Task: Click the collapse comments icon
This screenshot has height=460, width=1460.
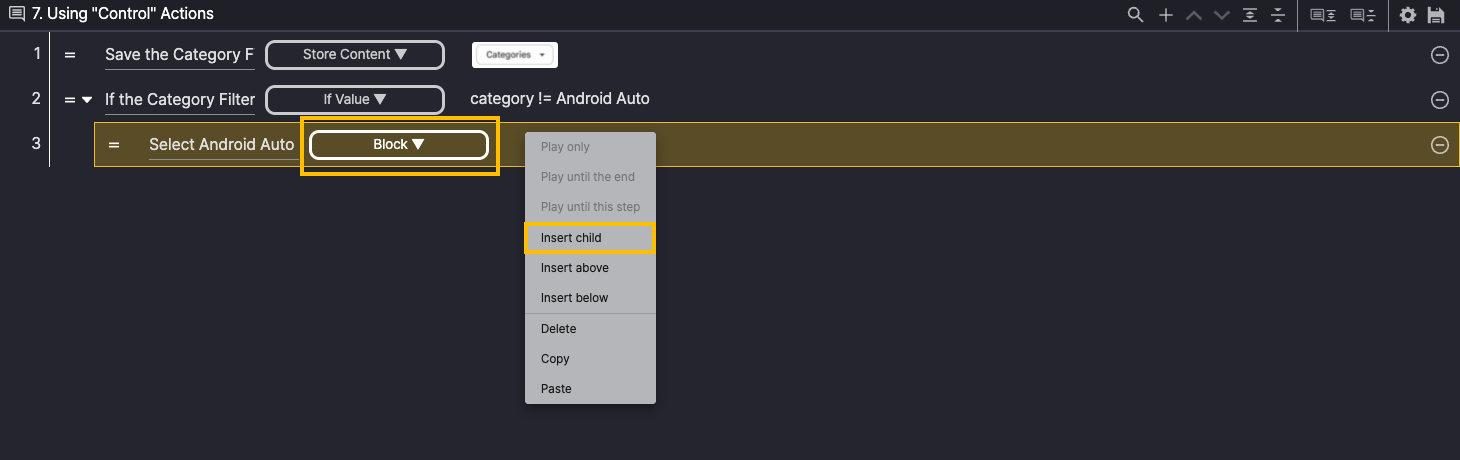Action: [x=1362, y=15]
